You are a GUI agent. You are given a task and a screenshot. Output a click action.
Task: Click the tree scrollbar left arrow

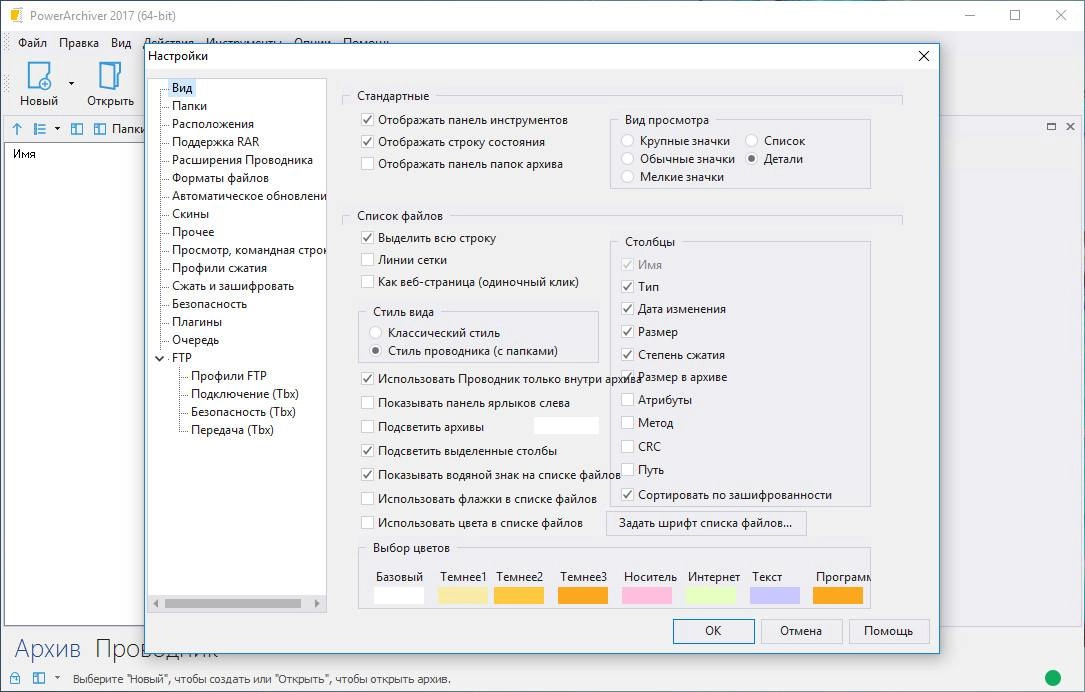pyautogui.click(x=156, y=603)
